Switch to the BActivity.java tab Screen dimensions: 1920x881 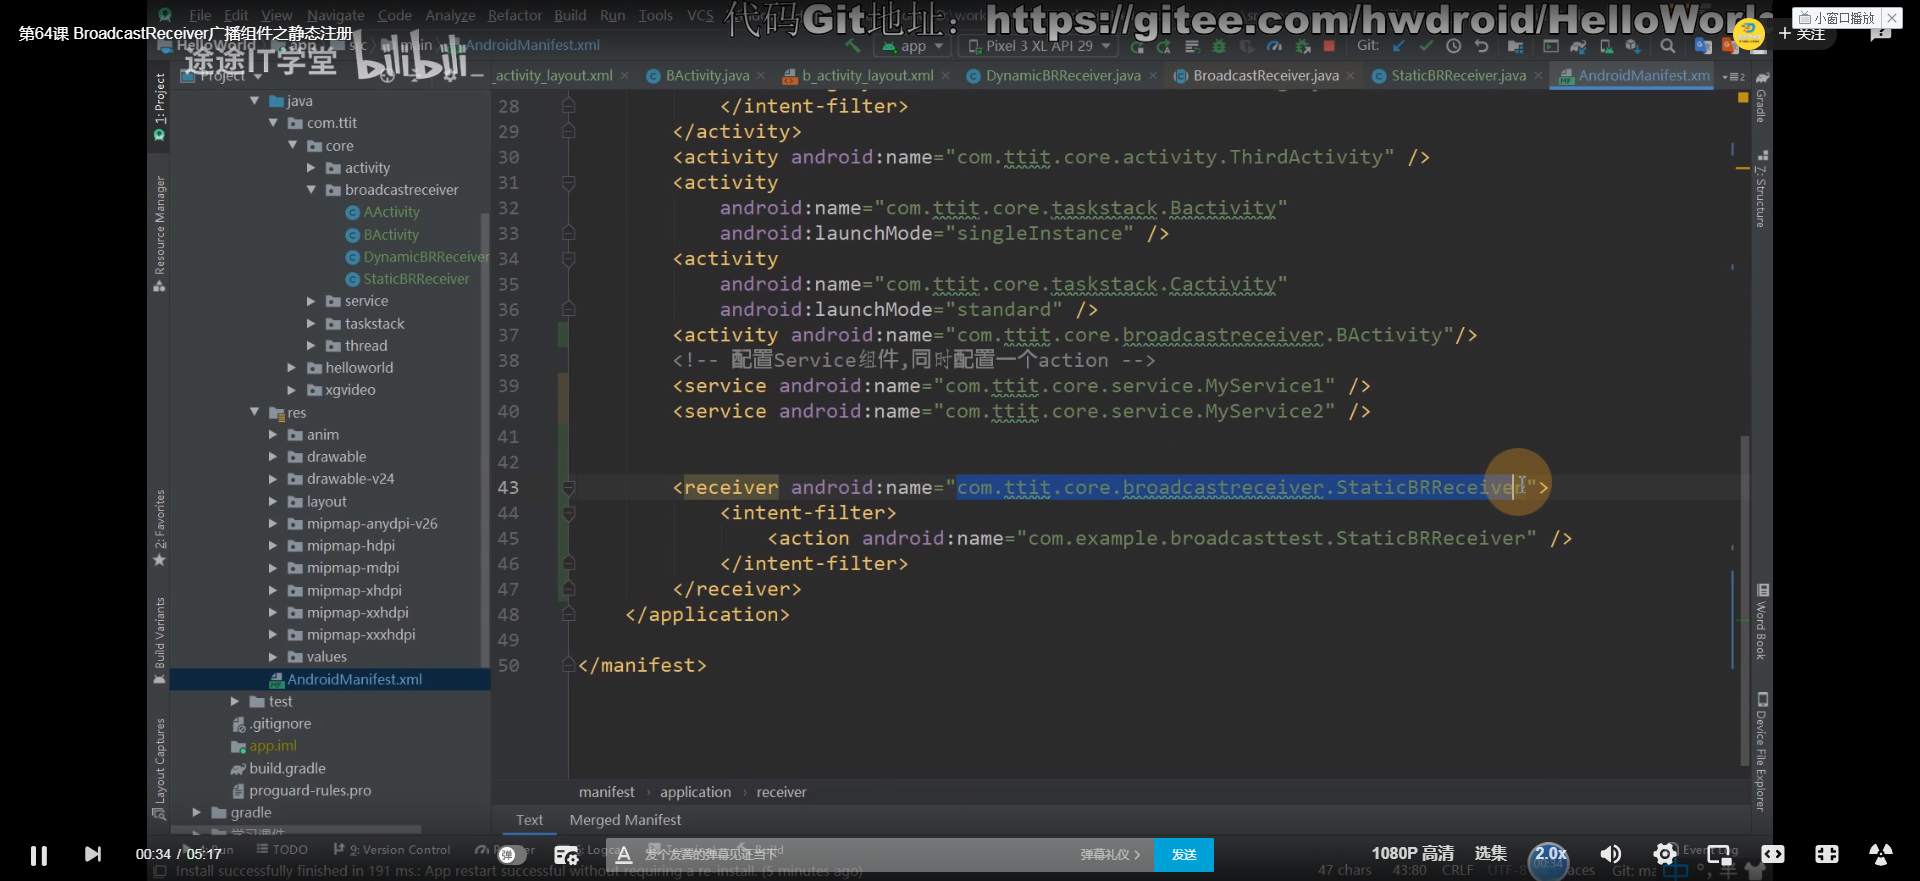706,76
